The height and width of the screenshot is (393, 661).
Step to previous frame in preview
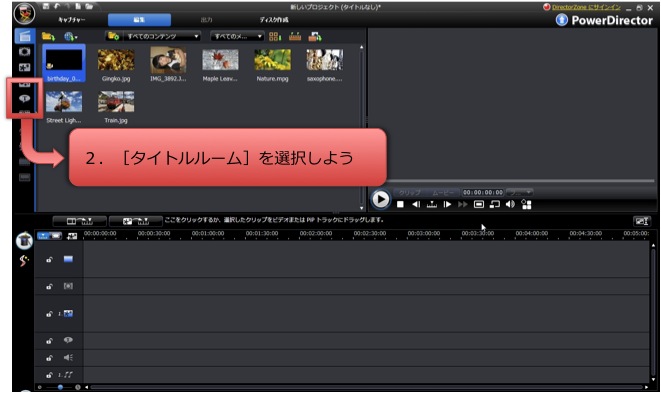pyautogui.click(x=416, y=205)
